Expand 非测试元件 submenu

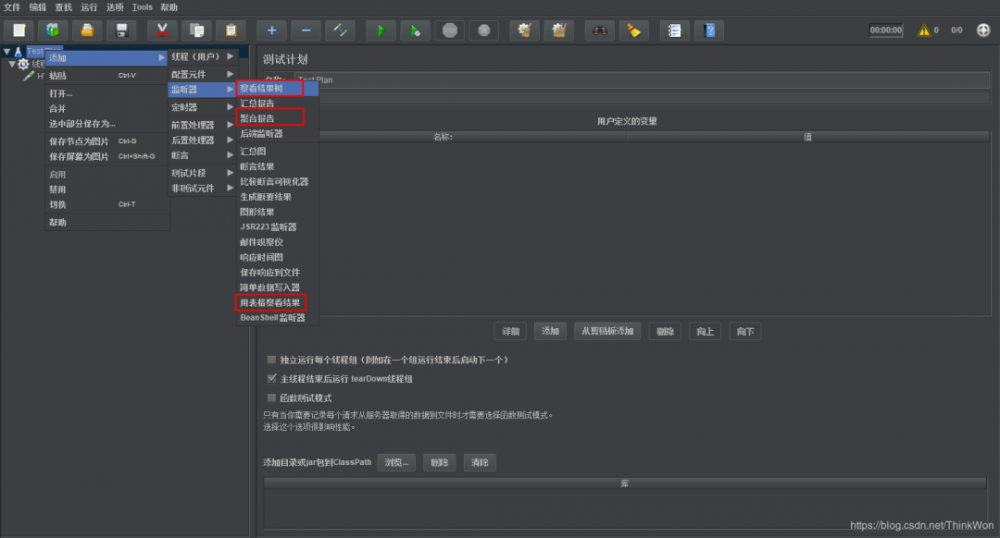tap(203, 188)
